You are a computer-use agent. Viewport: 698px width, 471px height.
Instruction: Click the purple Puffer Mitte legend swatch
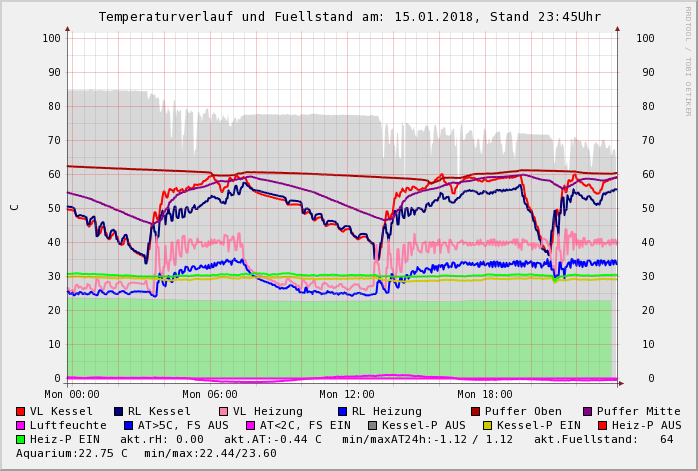588,411
